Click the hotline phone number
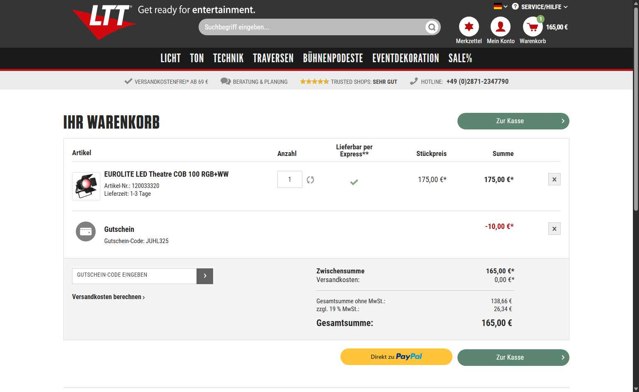The image size is (639, 392). click(477, 81)
